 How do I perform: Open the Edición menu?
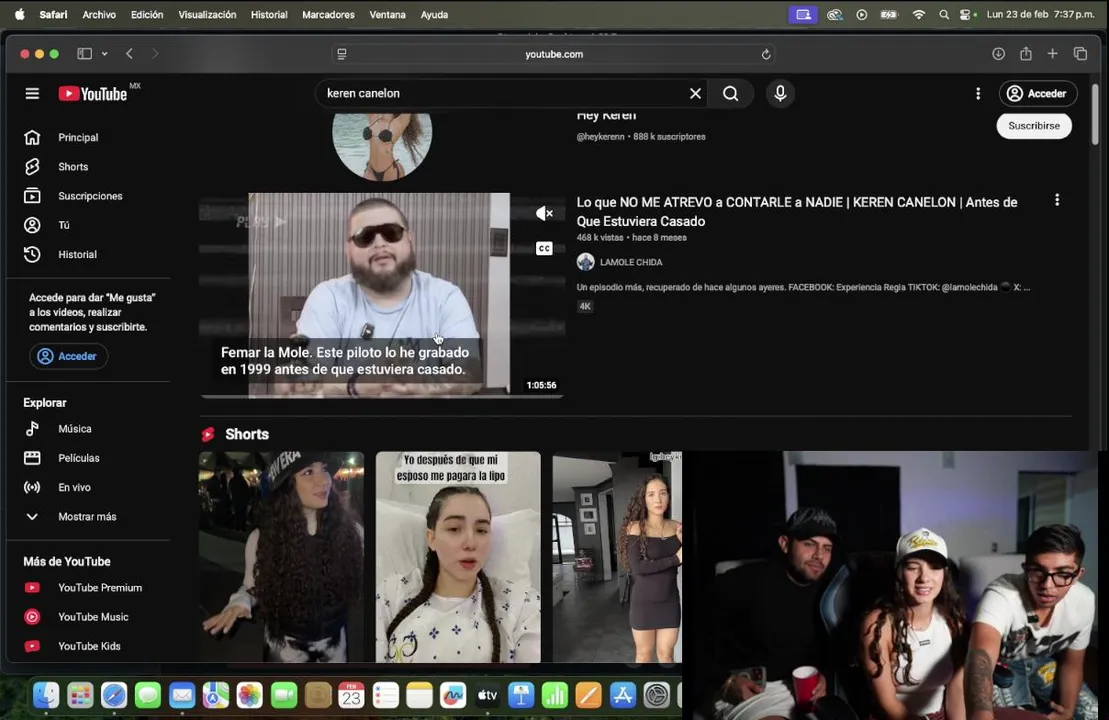click(146, 14)
